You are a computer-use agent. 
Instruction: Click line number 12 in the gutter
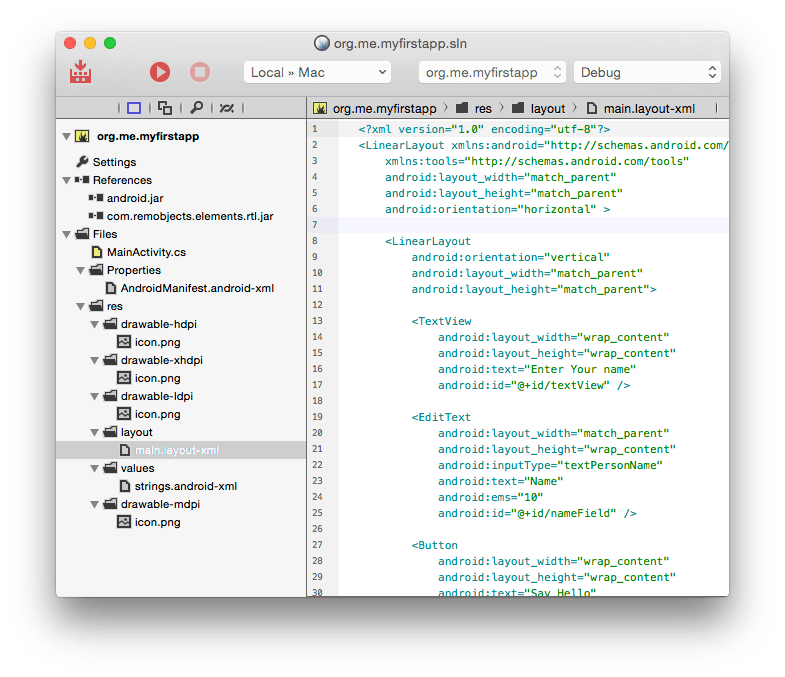(x=317, y=305)
